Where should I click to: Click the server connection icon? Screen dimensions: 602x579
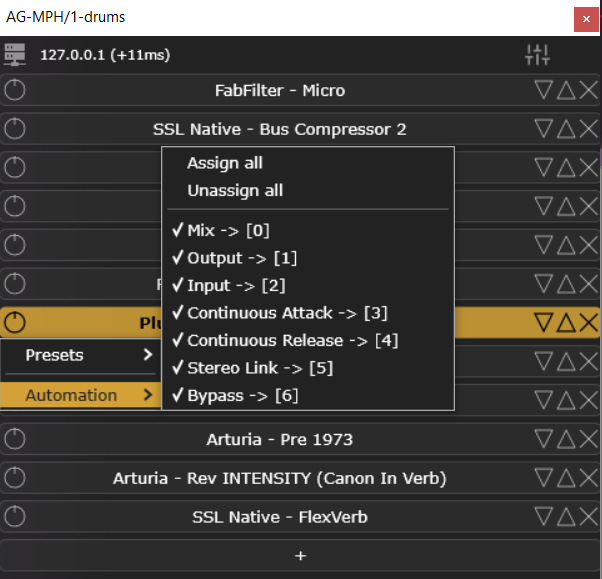15,55
